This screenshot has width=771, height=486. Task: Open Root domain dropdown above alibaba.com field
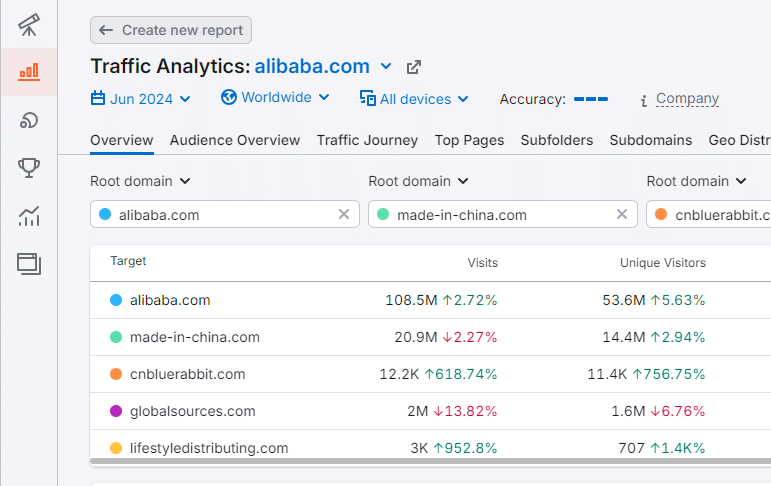pyautogui.click(x=140, y=181)
